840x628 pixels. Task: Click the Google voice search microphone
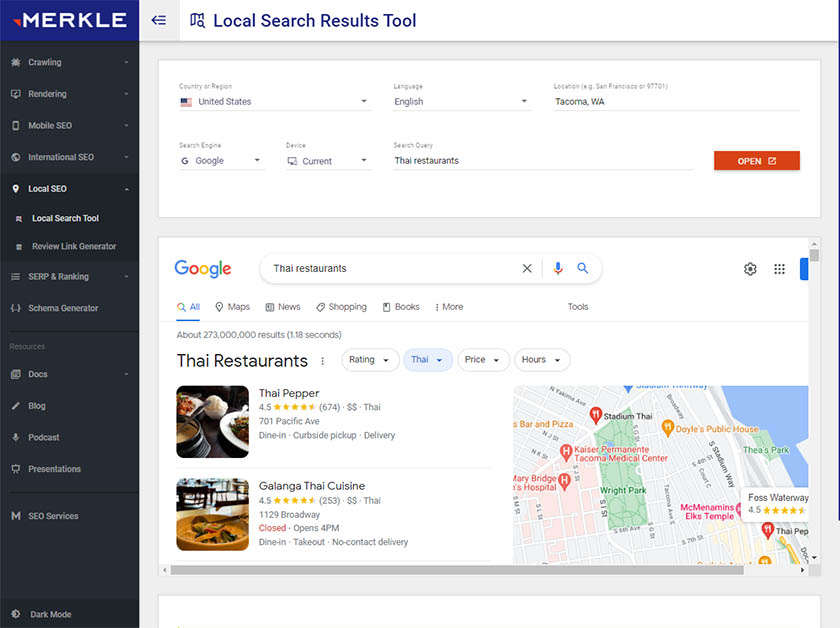pos(558,268)
